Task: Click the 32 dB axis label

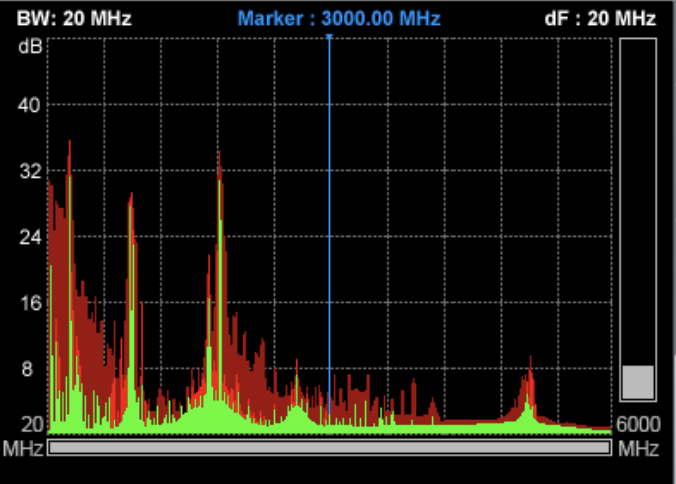Action: (29, 171)
